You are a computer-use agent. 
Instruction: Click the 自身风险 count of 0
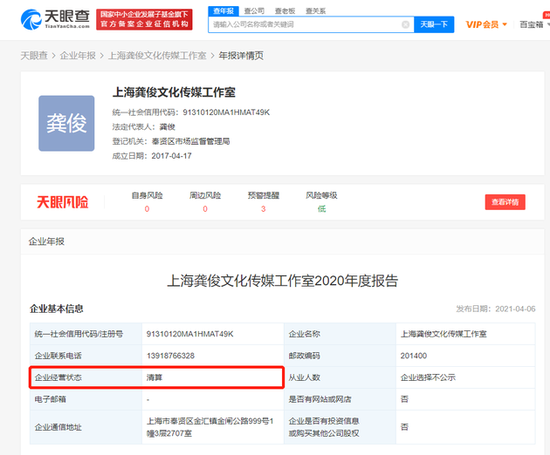[x=147, y=209]
